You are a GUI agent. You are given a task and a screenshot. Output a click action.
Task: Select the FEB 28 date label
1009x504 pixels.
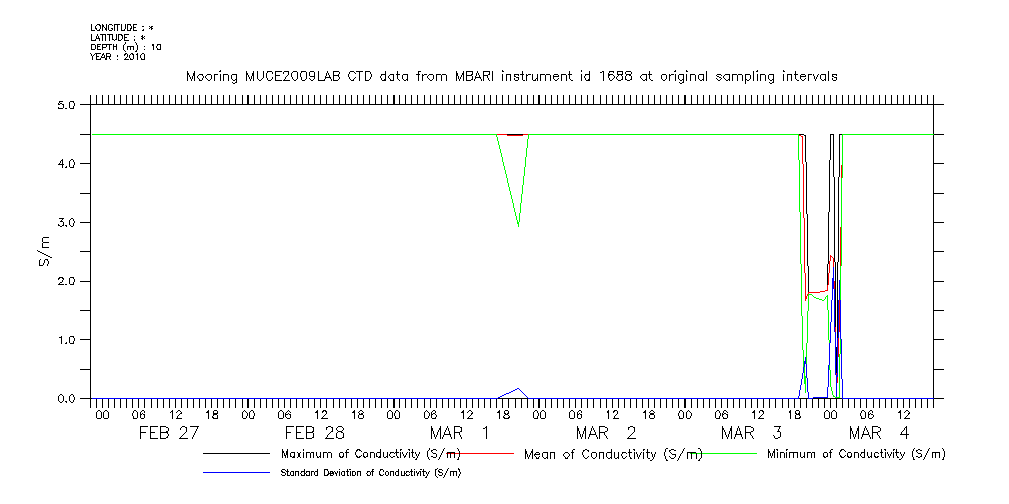coord(314,433)
